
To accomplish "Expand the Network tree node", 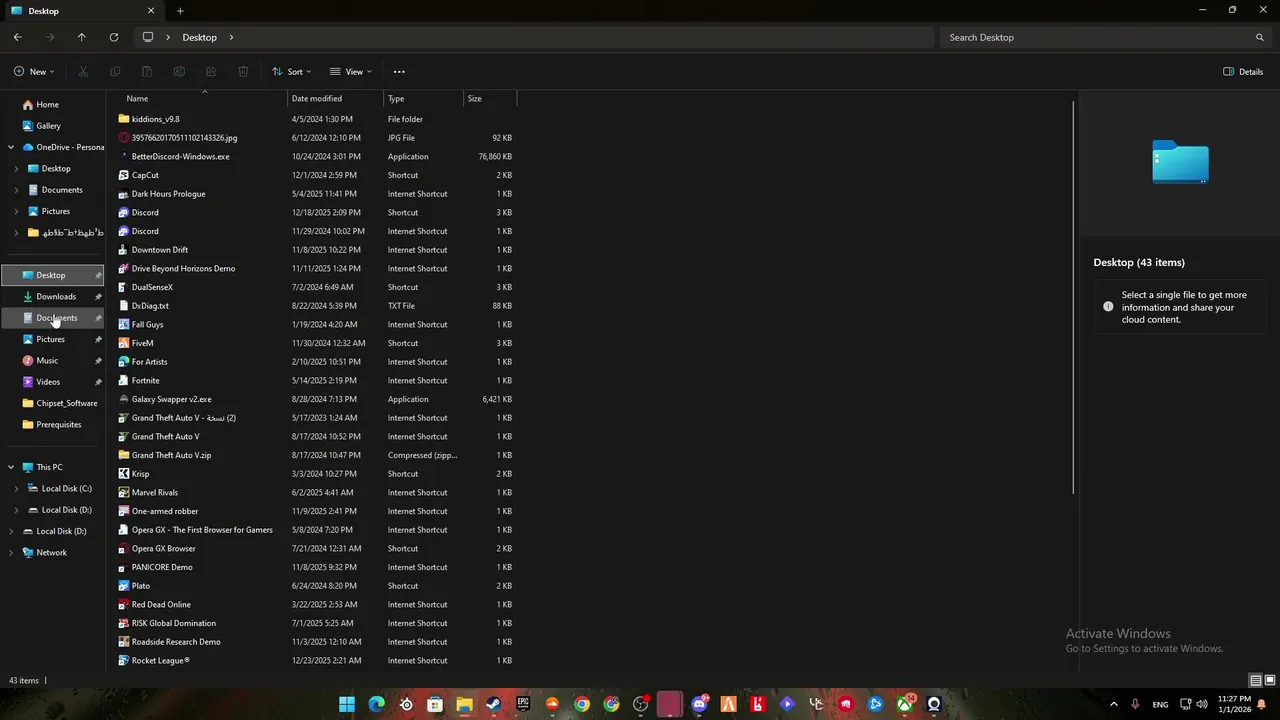I will [11, 552].
